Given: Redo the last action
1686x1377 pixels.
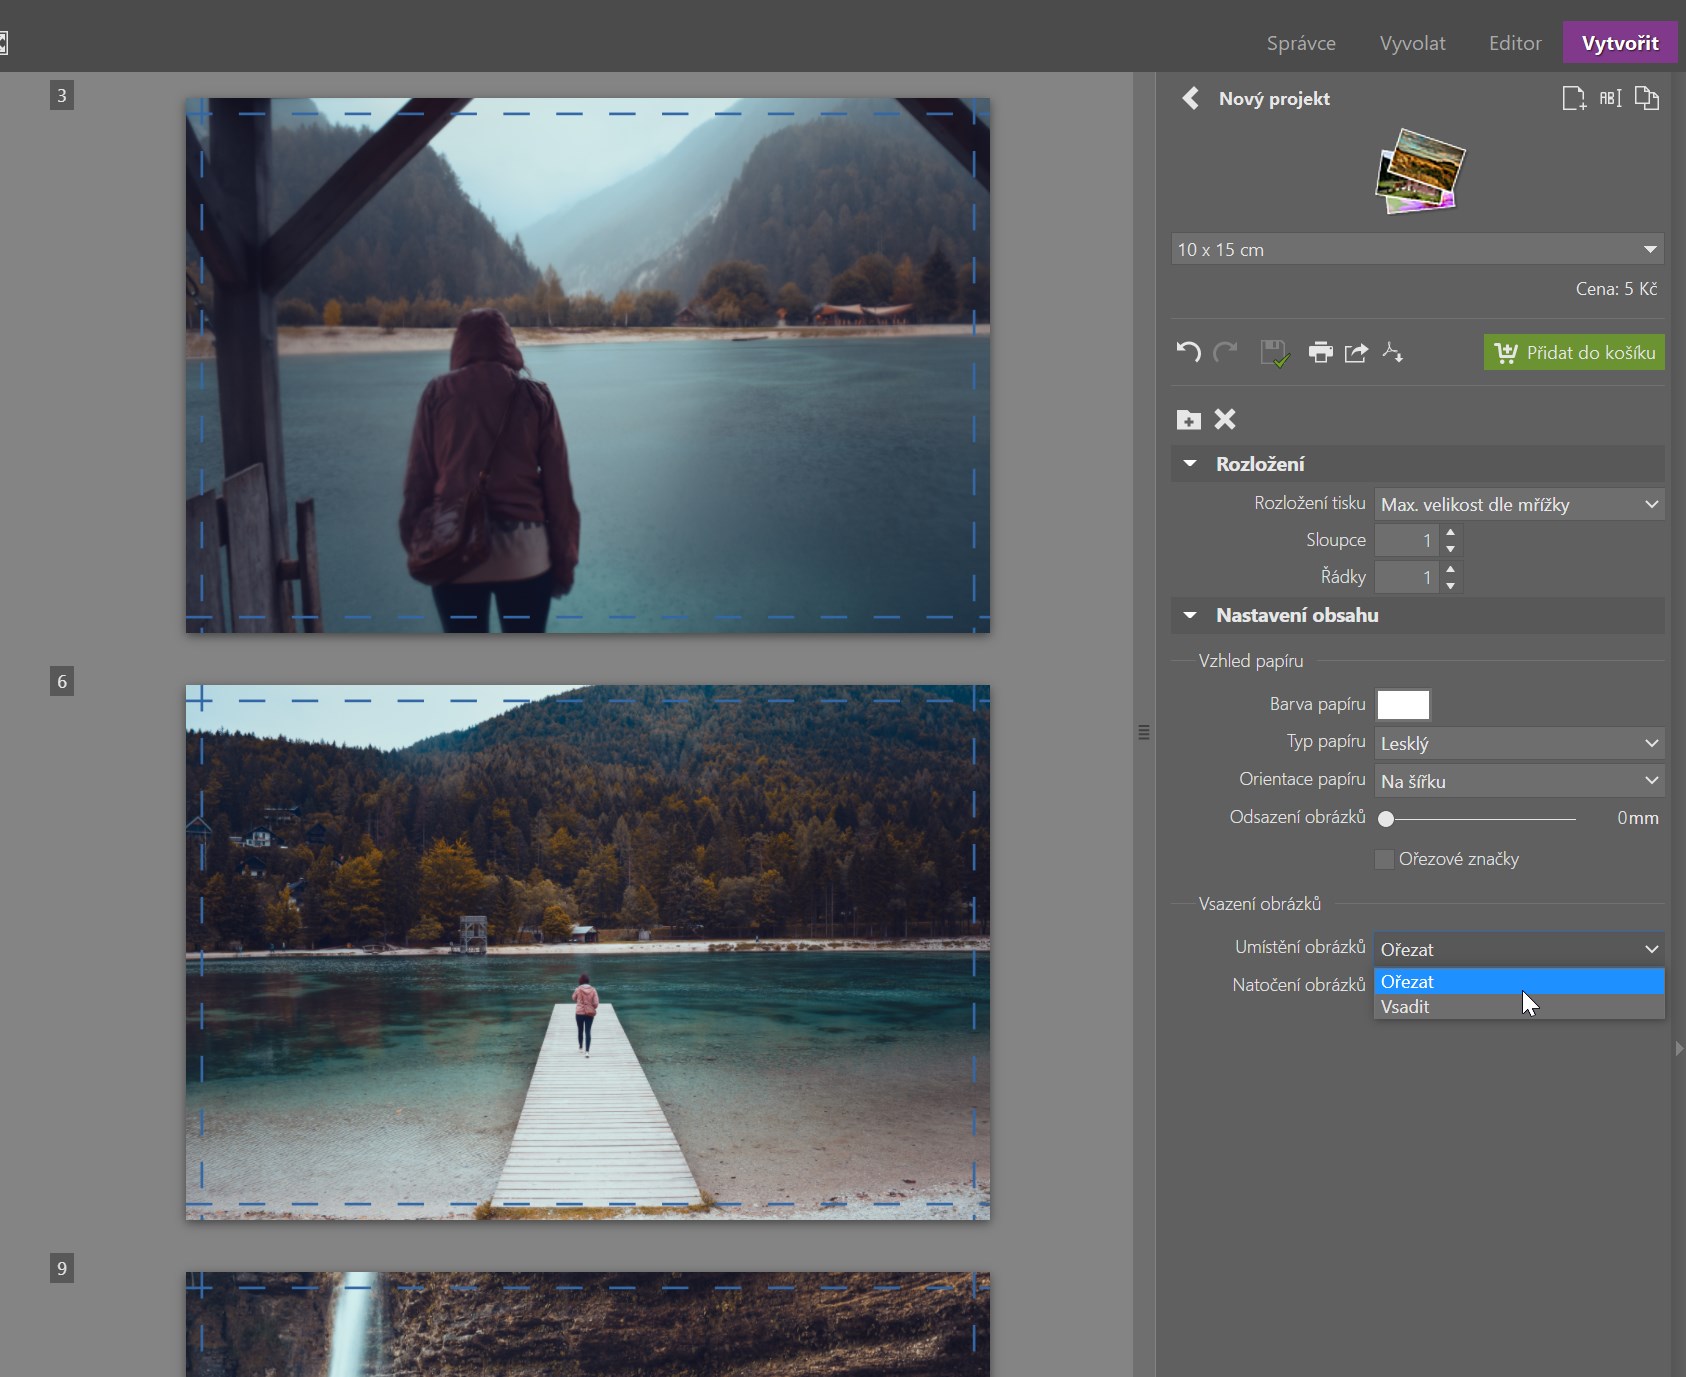Looking at the screenshot, I should point(1225,352).
